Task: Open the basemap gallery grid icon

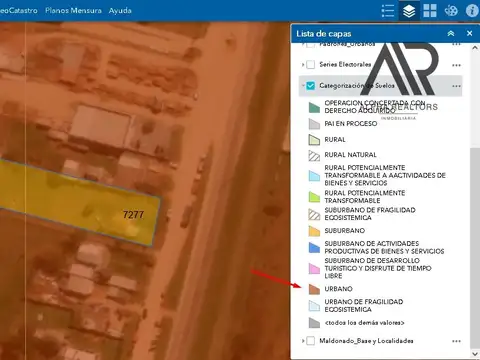Action: click(430, 11)
